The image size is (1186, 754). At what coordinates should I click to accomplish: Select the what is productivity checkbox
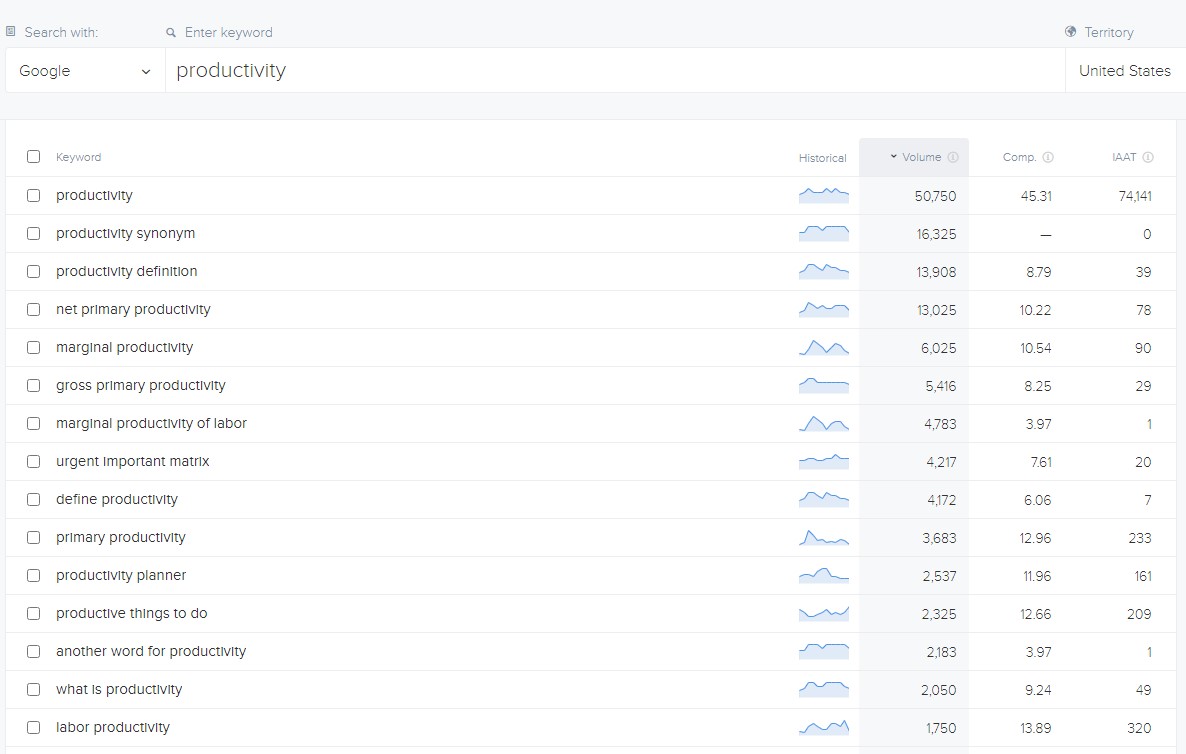[33, 689]
